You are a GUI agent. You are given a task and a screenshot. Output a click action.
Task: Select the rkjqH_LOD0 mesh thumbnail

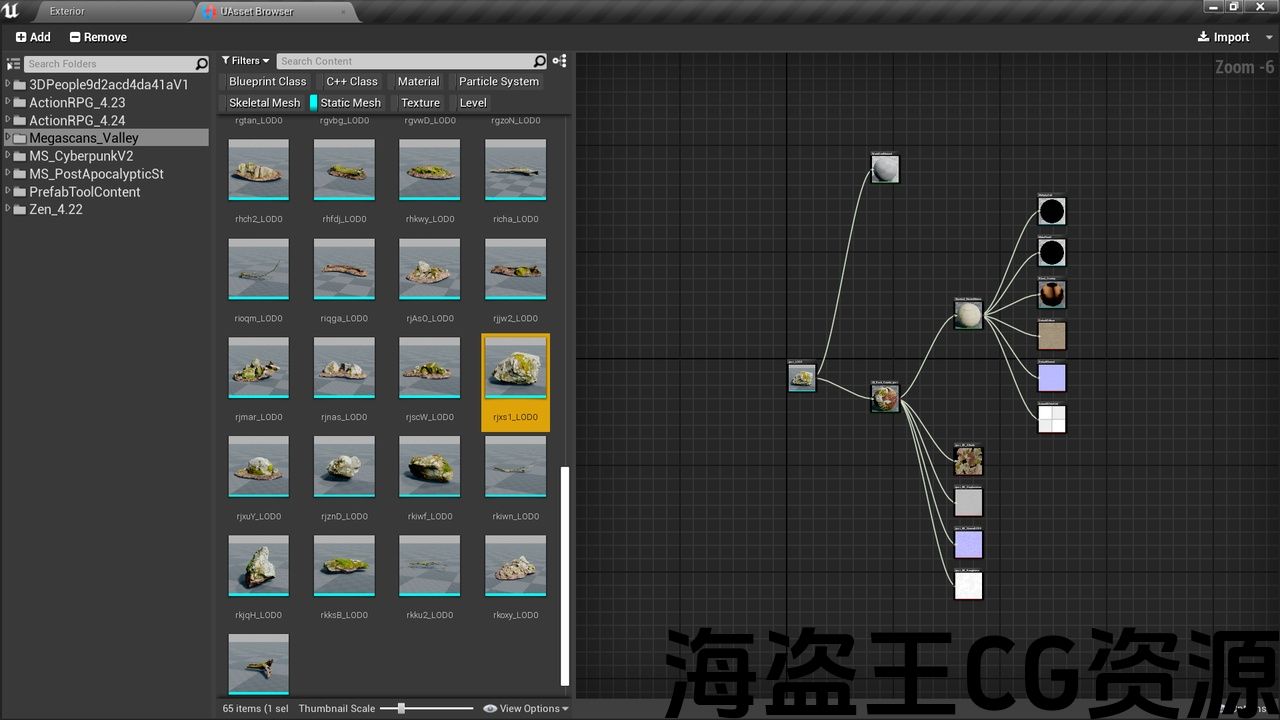coord(258,566)
